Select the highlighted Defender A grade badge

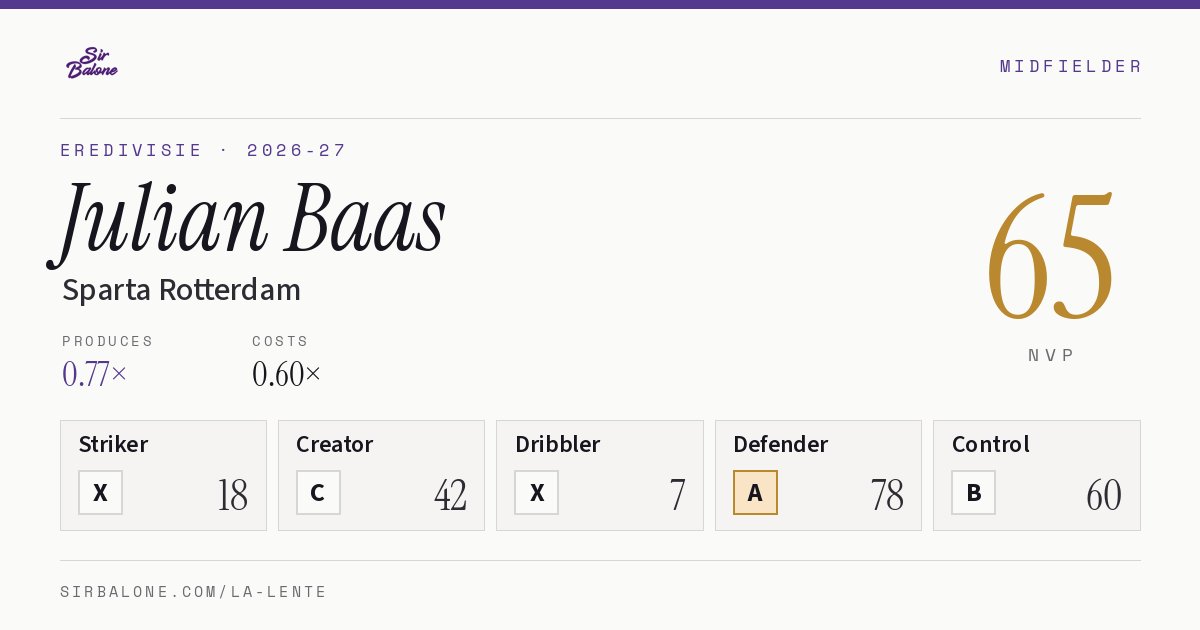[x=755, y=492]
